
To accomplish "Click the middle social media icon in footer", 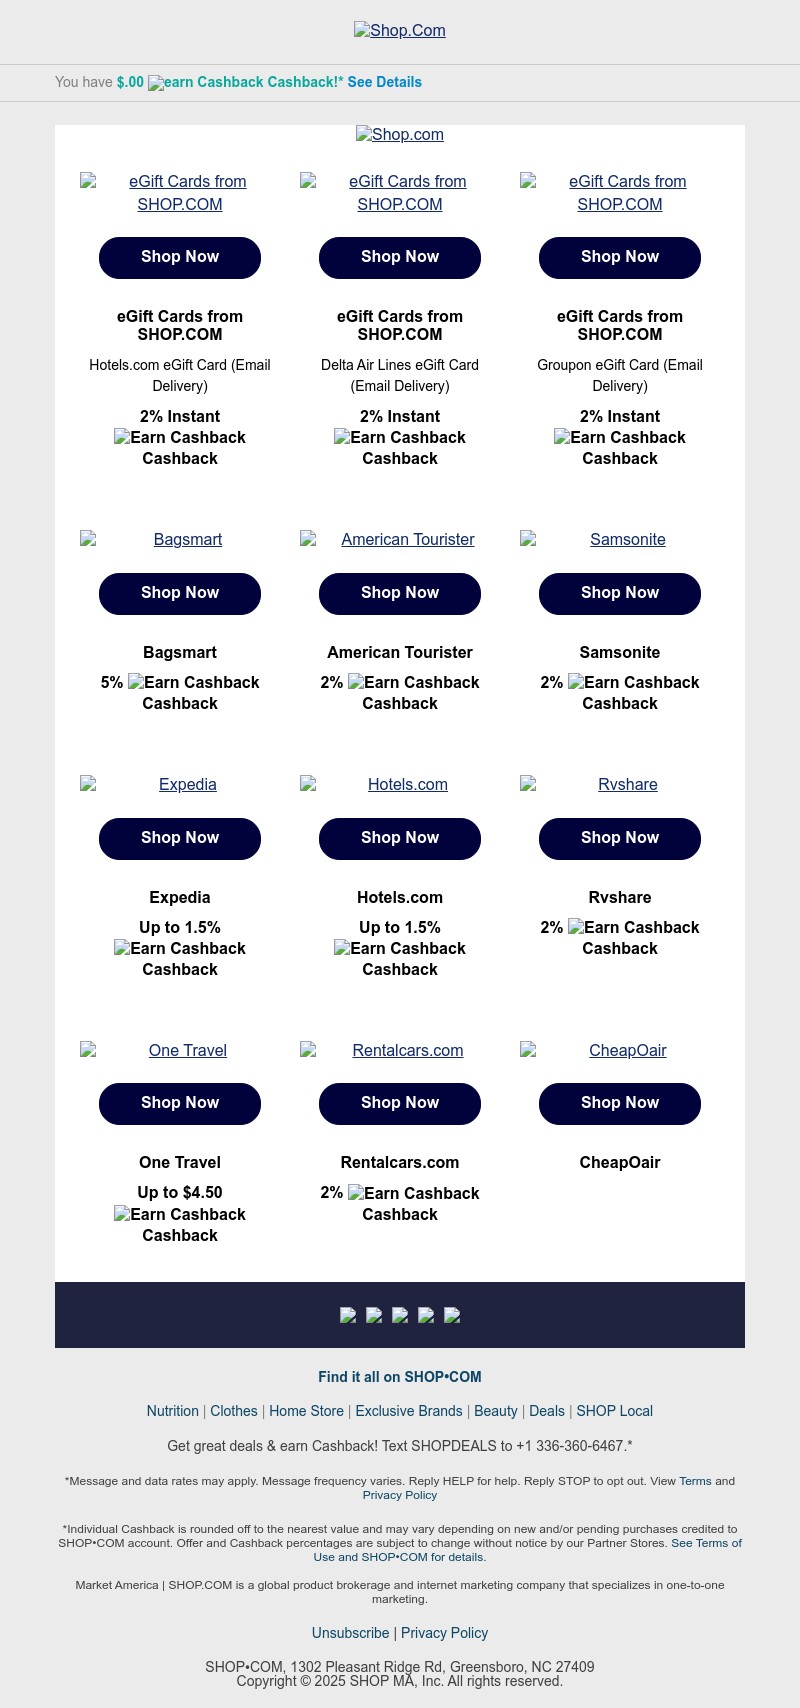I will tap(400, 1315).
